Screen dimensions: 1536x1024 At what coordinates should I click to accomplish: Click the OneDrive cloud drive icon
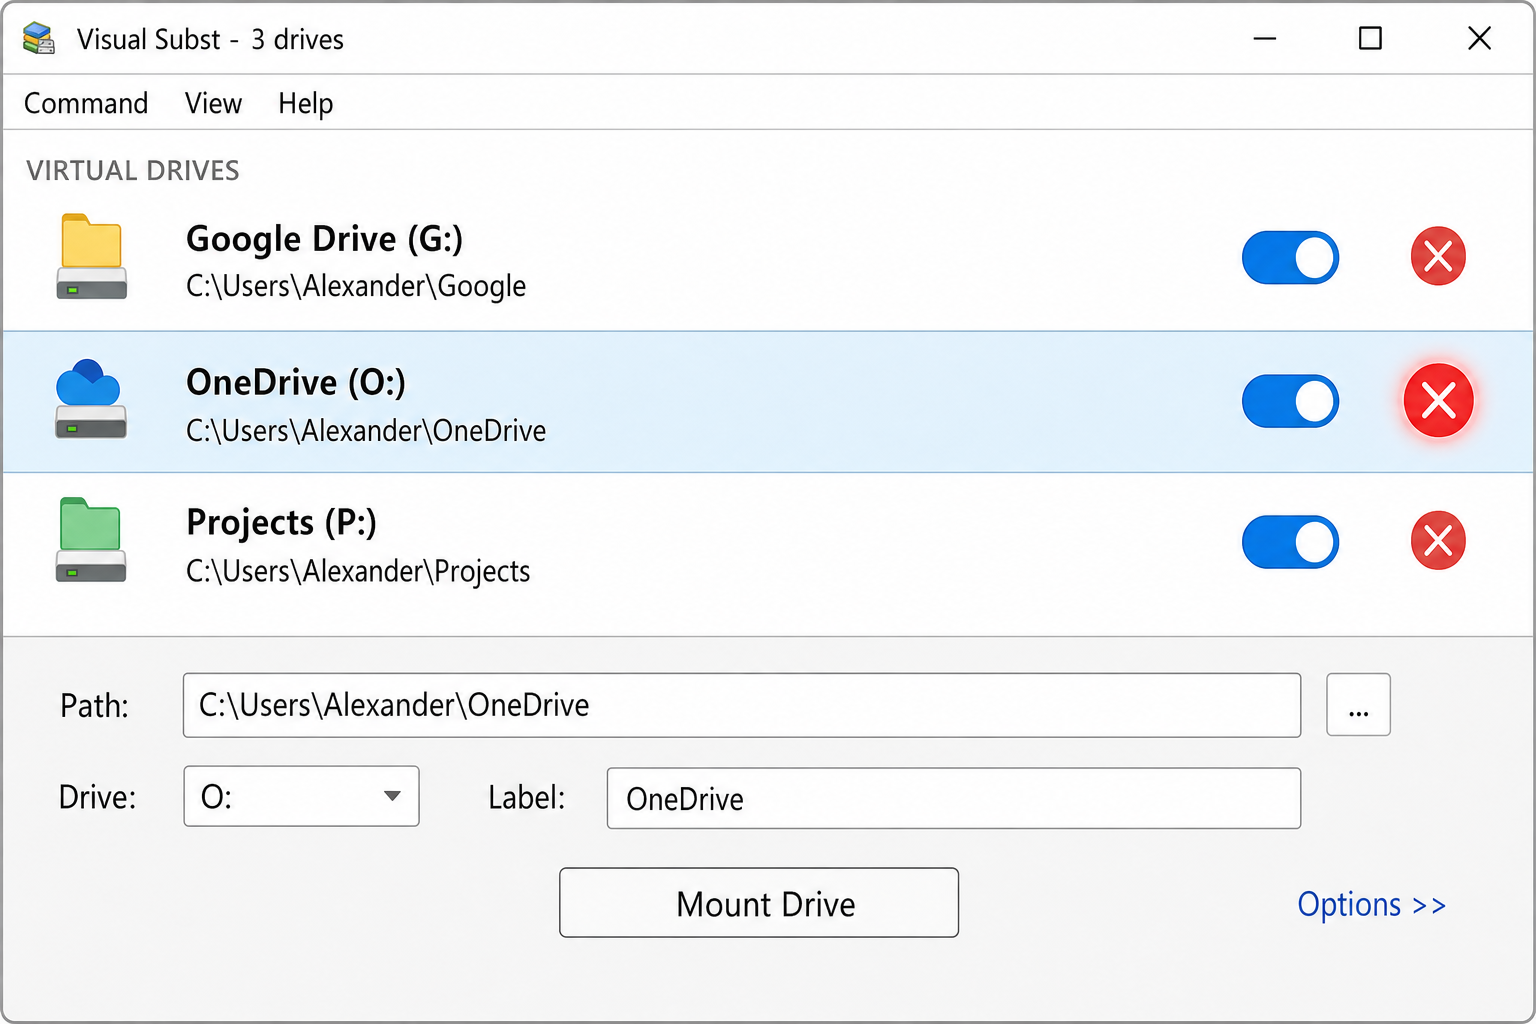click(90, 399)
